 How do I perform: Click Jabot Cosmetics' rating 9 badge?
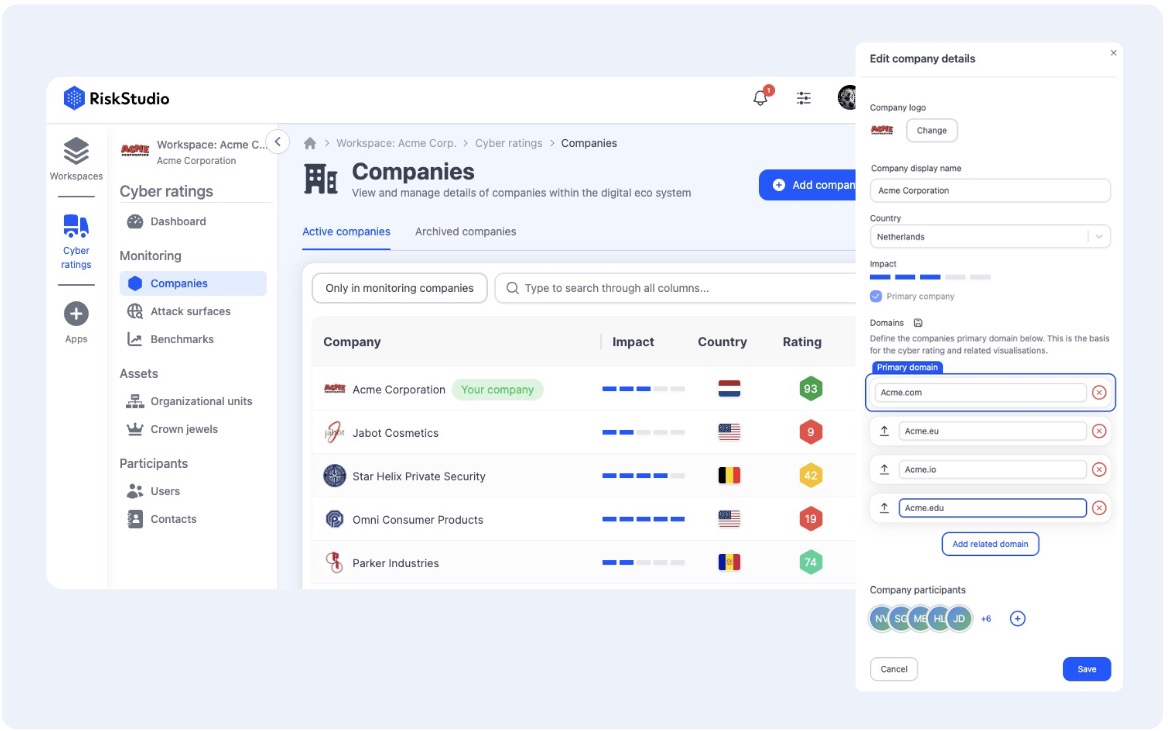(810, 432)
